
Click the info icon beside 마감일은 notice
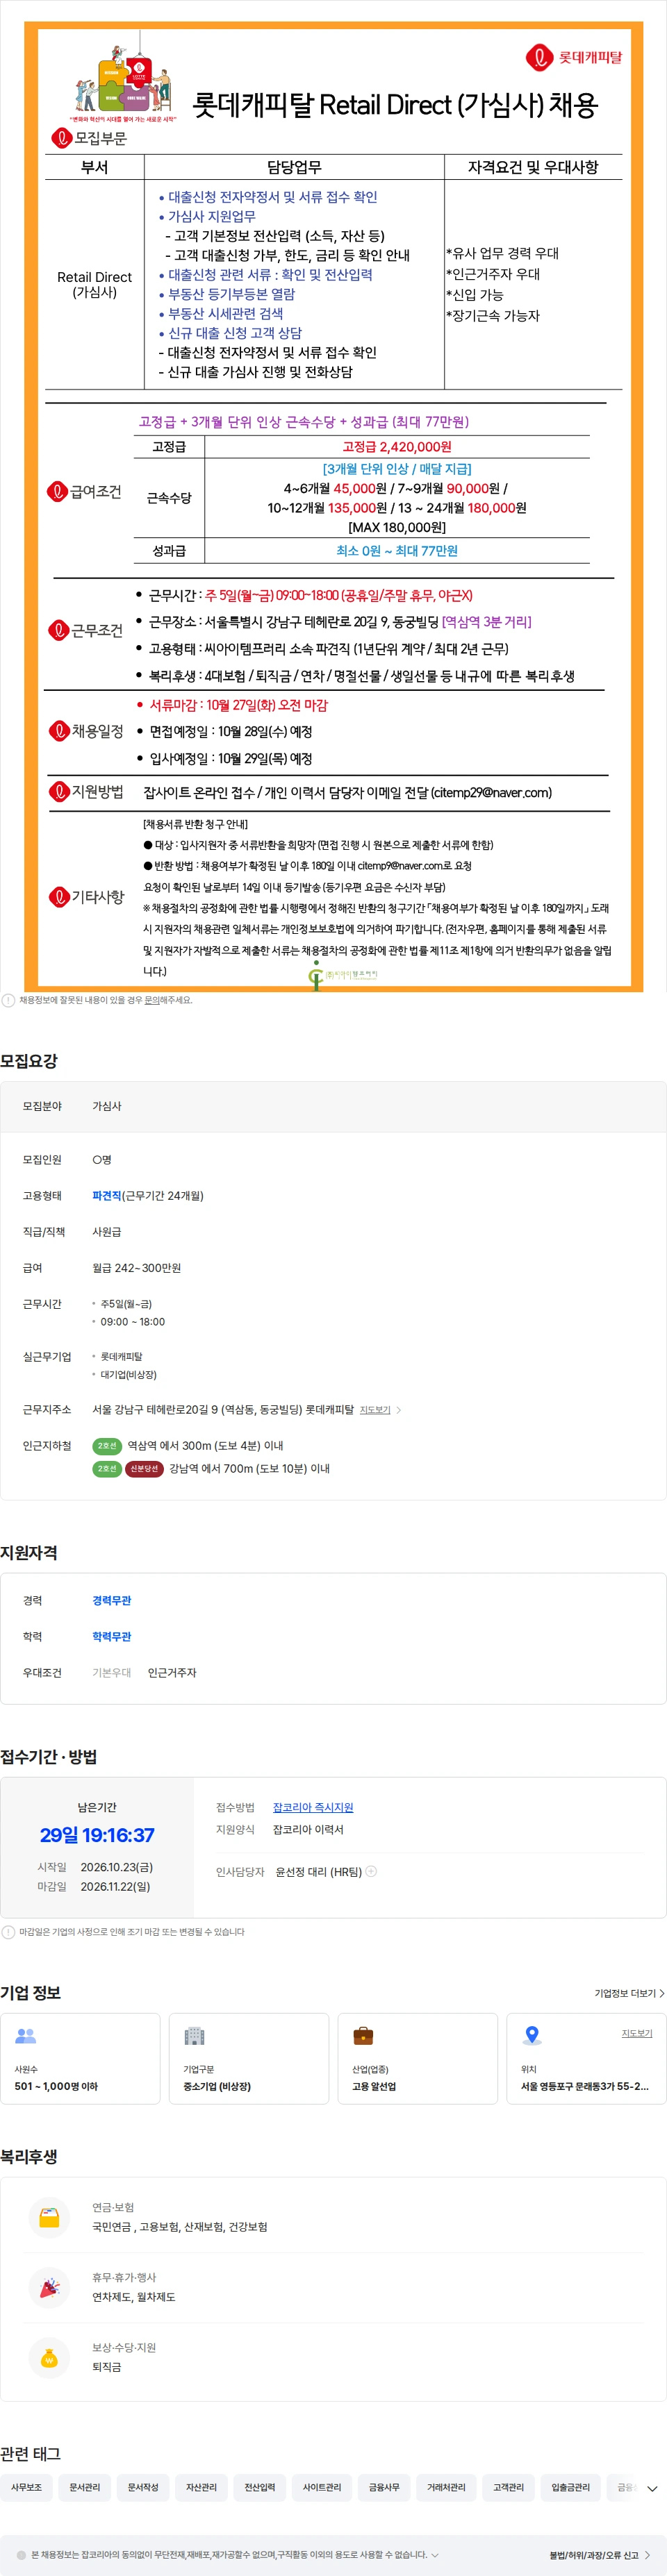pos(8,1932)
